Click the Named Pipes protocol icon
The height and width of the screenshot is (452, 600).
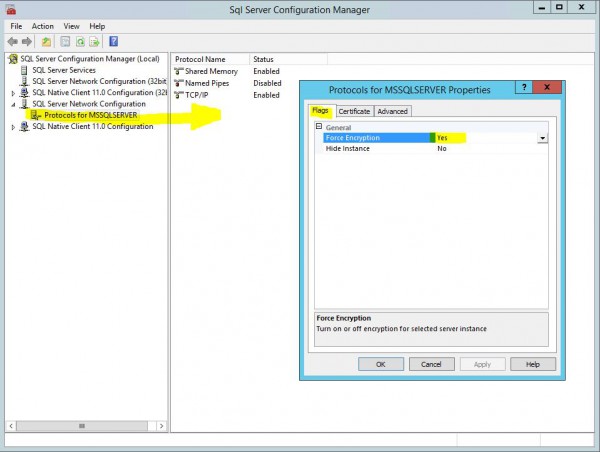coord(179,83)
